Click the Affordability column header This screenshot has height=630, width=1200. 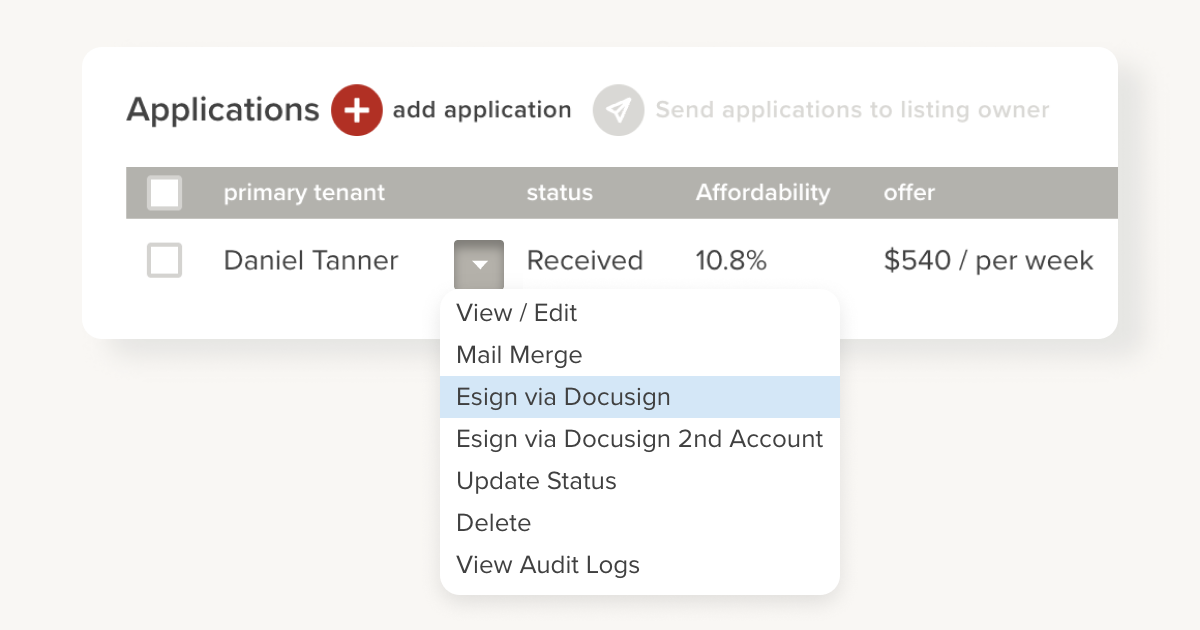(x=763, y=193)
